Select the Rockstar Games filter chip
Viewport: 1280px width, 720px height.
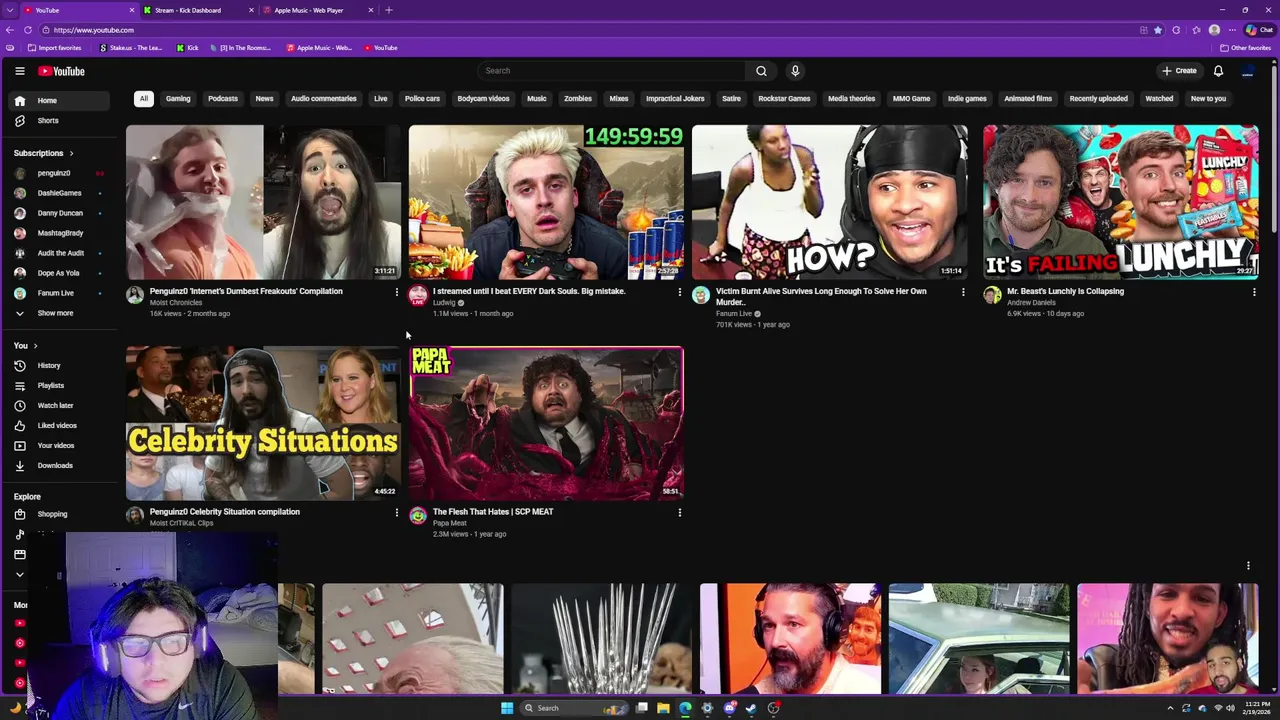tap(784, 99)
